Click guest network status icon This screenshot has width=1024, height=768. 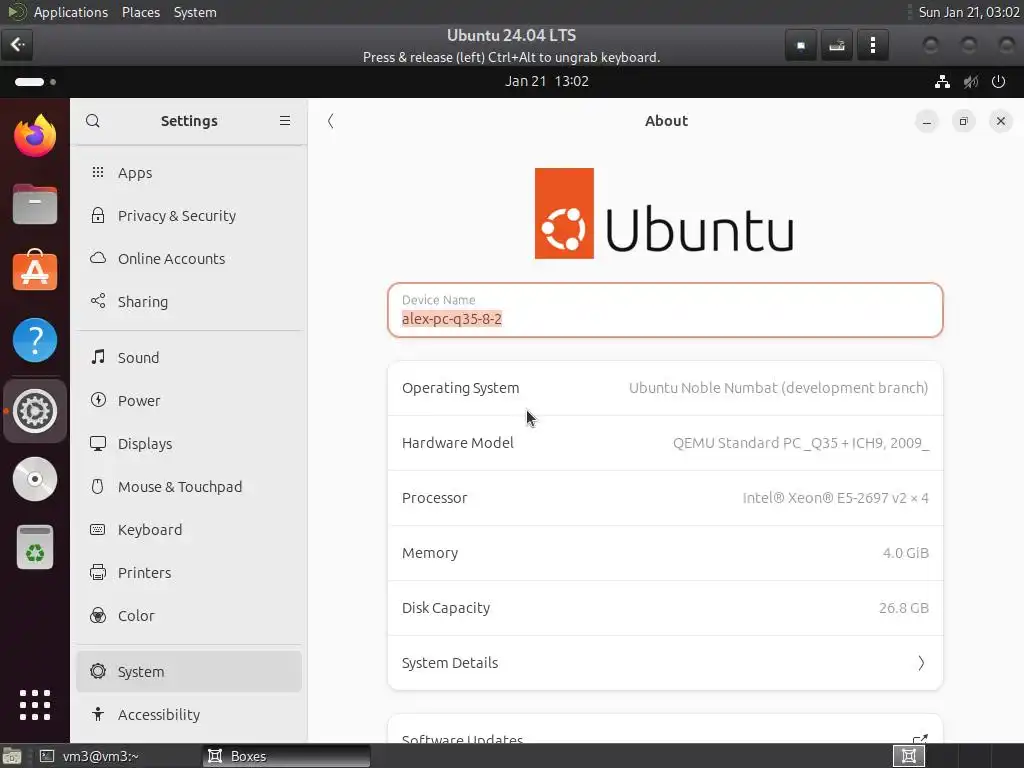pos(942,82)
